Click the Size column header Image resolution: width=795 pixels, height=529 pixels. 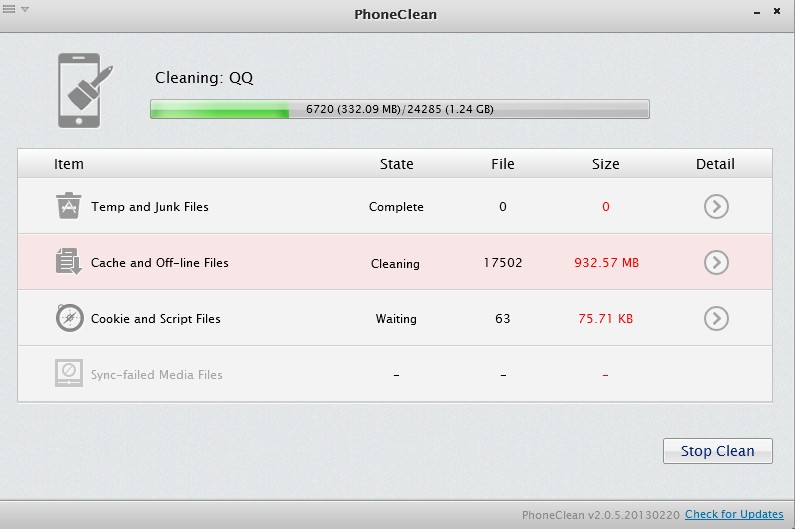coord(605,164)
